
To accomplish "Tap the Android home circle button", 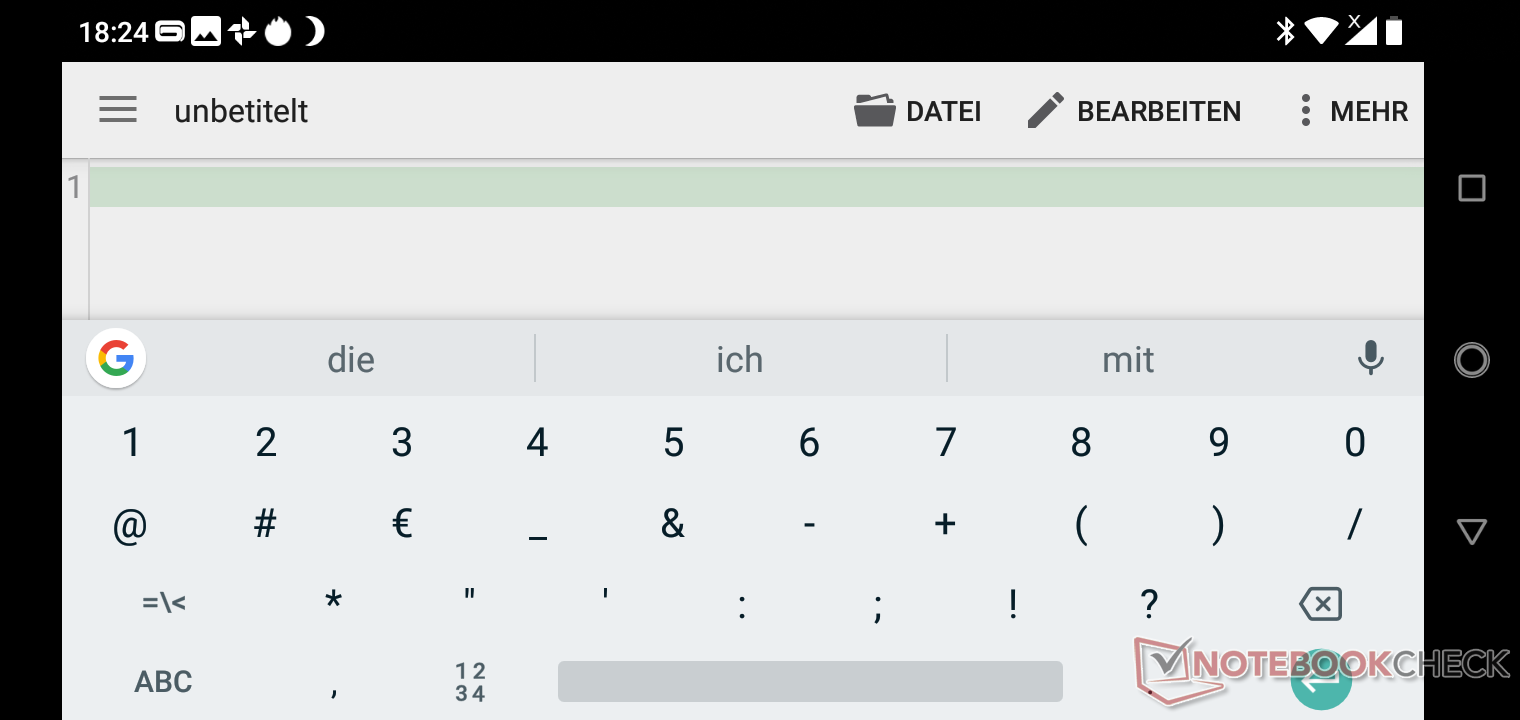I will pyautogui.click(x=1472, y=360).
